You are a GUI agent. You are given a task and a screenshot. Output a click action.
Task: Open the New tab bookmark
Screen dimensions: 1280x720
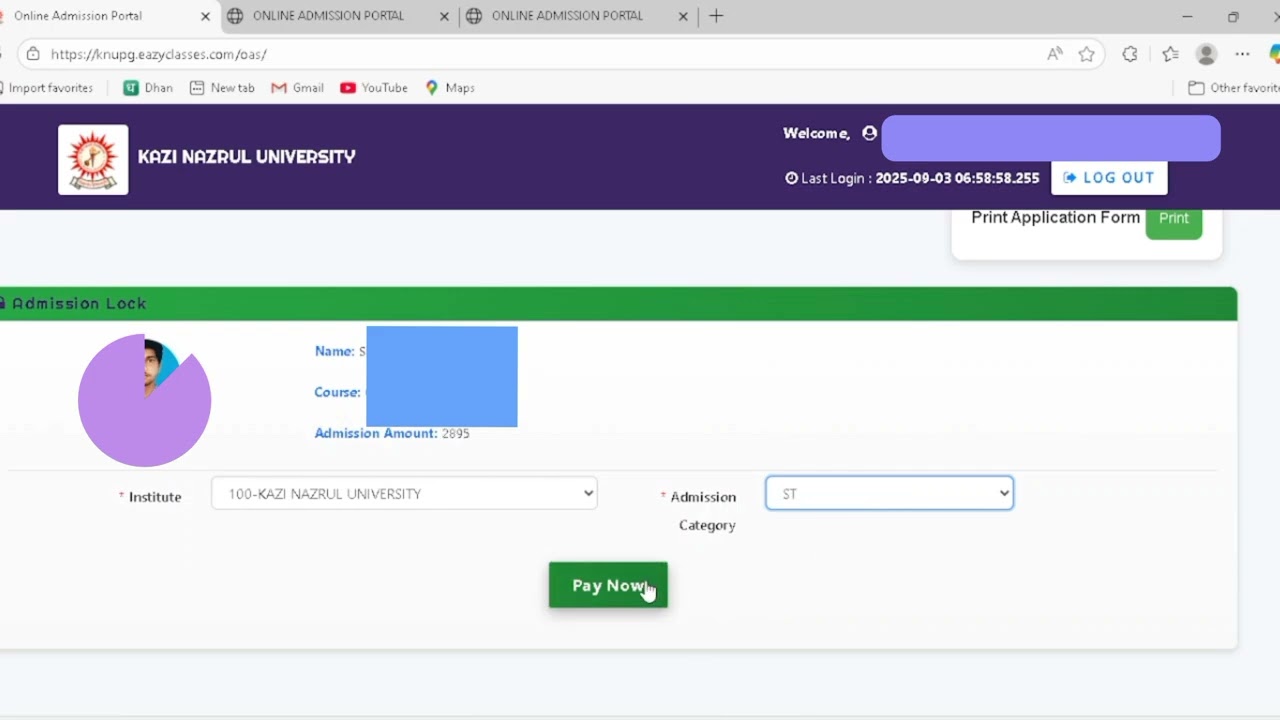coord(222,88)
